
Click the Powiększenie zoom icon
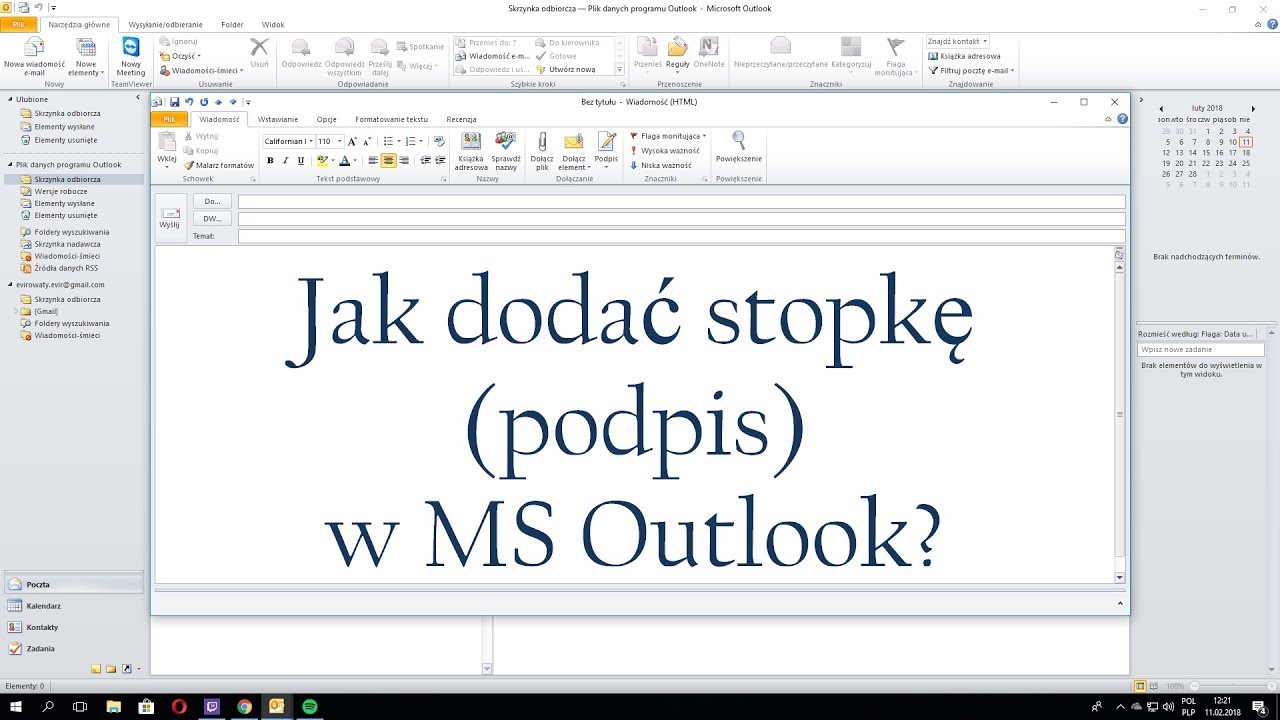(x=739, y=141)
